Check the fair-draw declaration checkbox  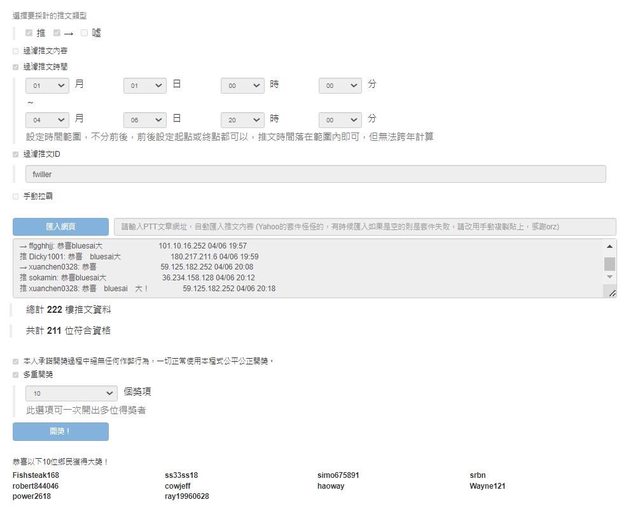click(x=15, y=360)
